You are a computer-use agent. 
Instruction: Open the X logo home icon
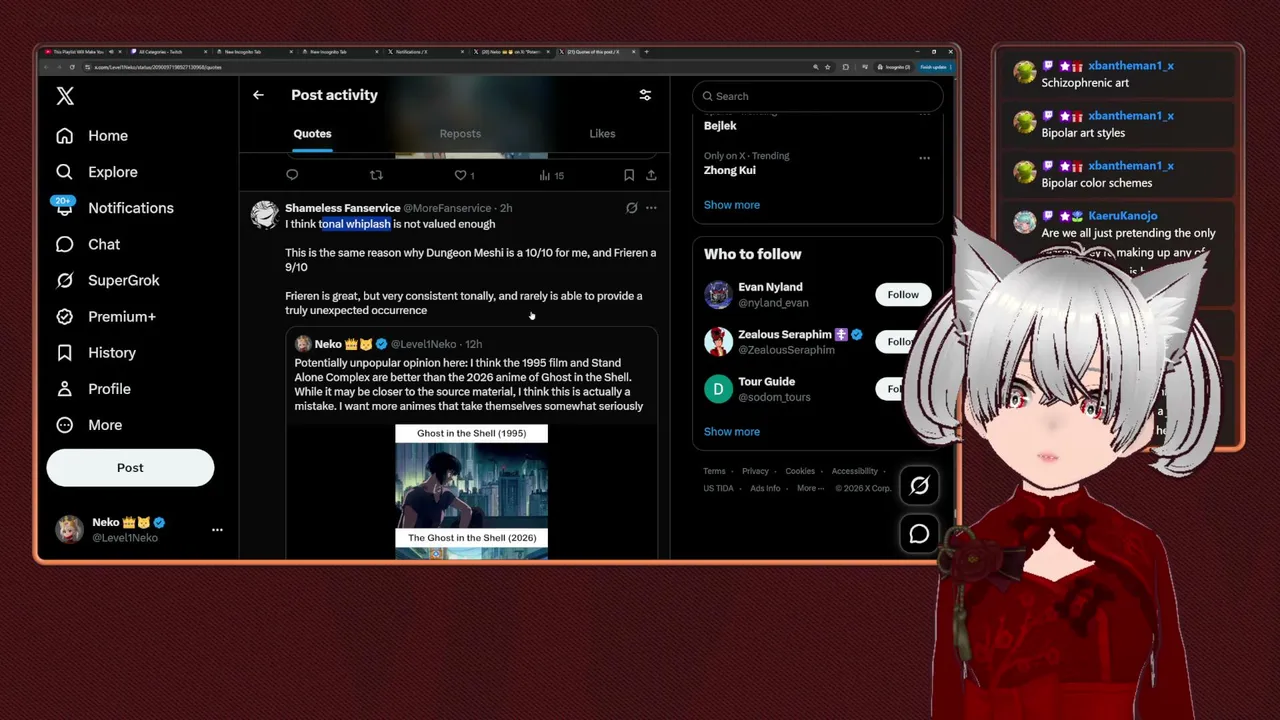pos(65,96)
